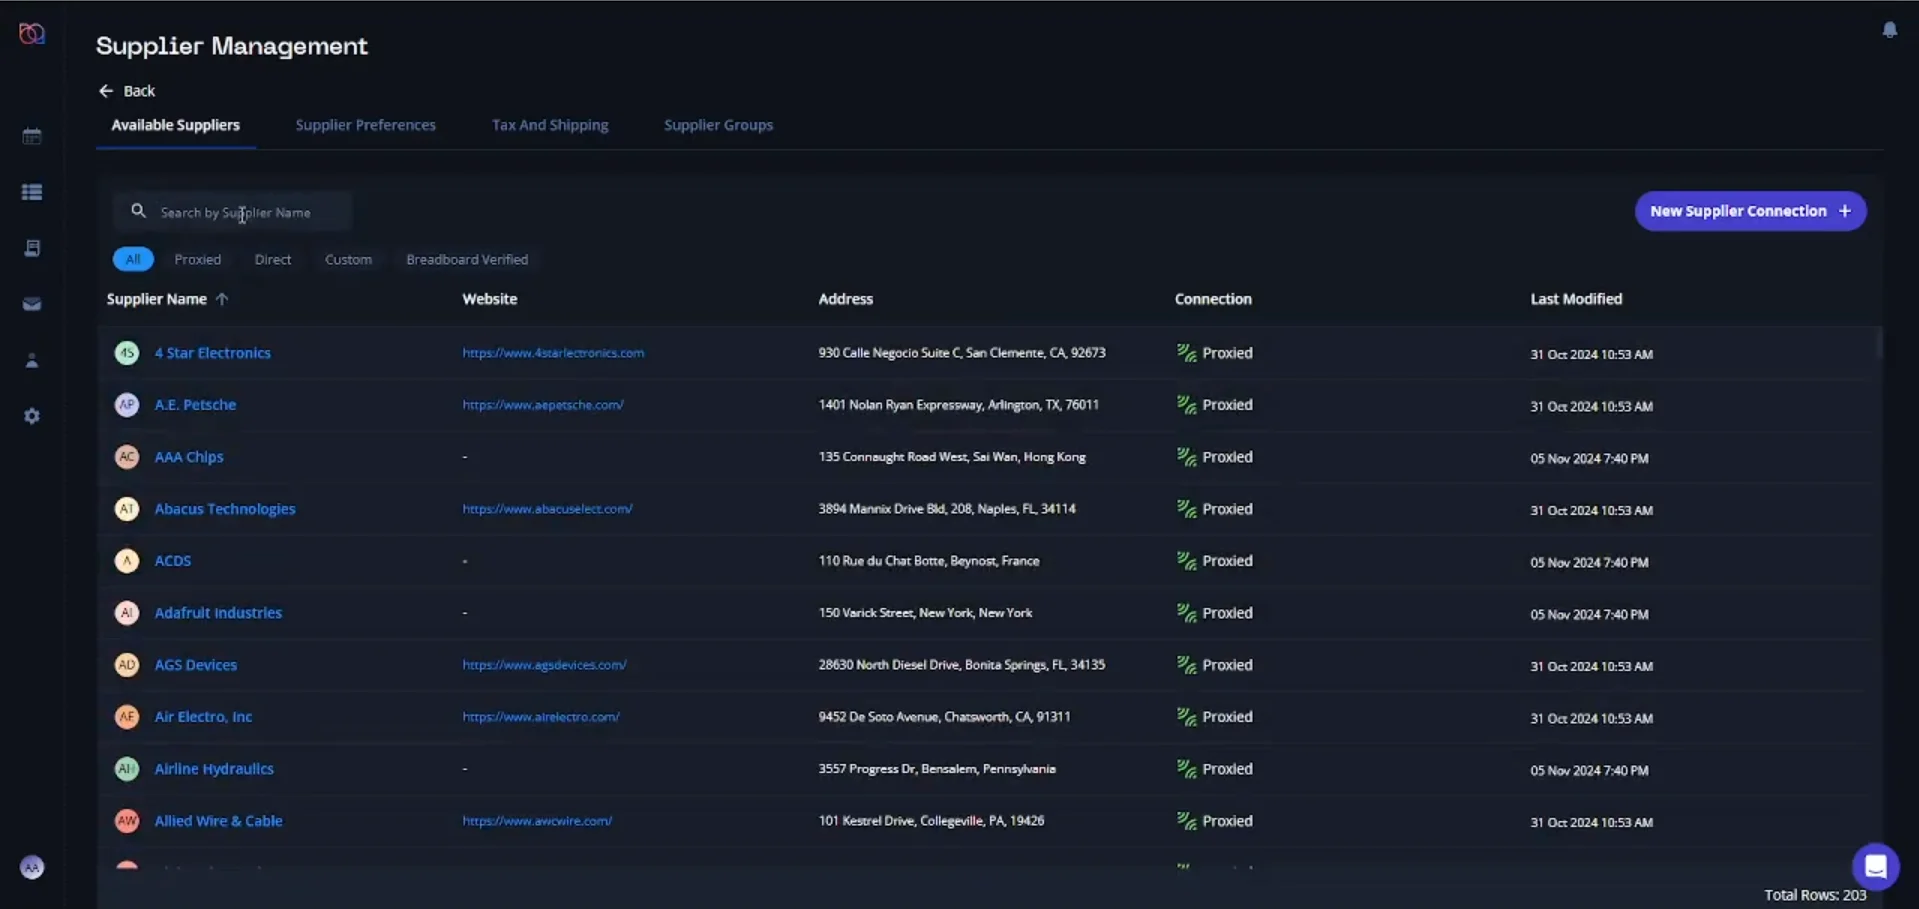Open AGS Devices supplier
The height and width of the screenshot is (909, 1919).
(196, 665)
